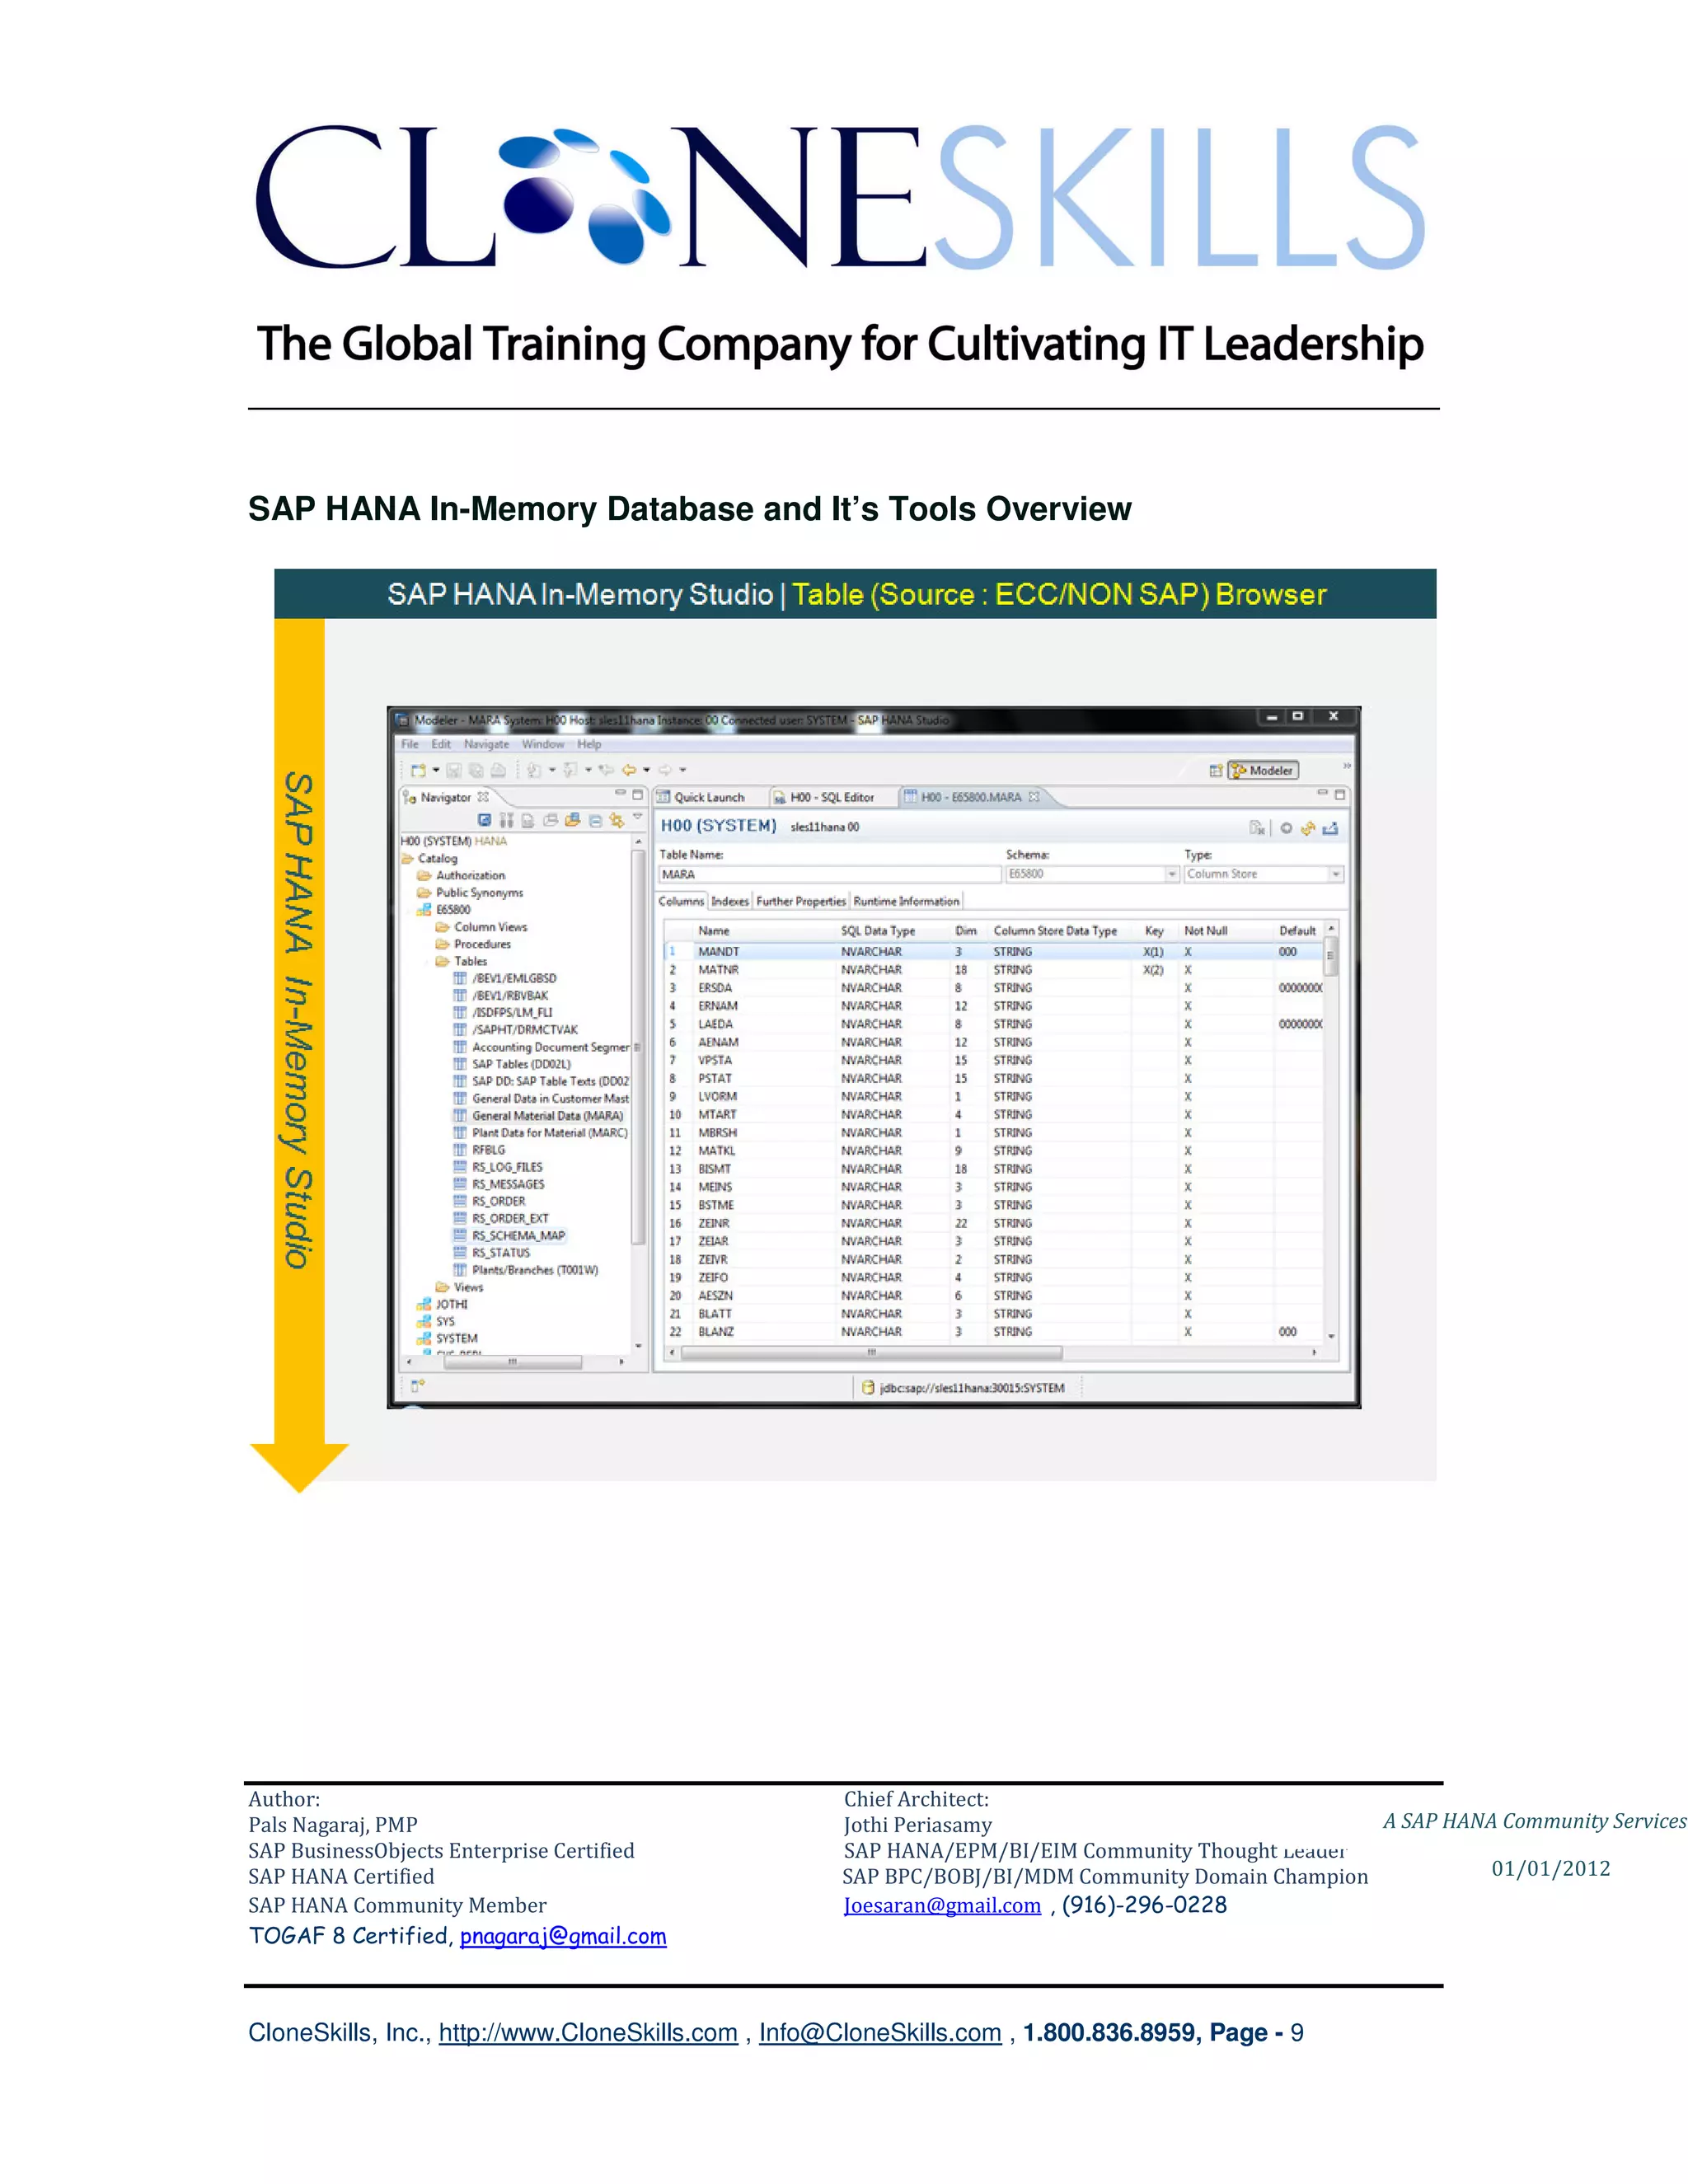Screen dimensions: 1688x2184
Task: Open the New wizard dropdown arrow
Action: (435, 770)
